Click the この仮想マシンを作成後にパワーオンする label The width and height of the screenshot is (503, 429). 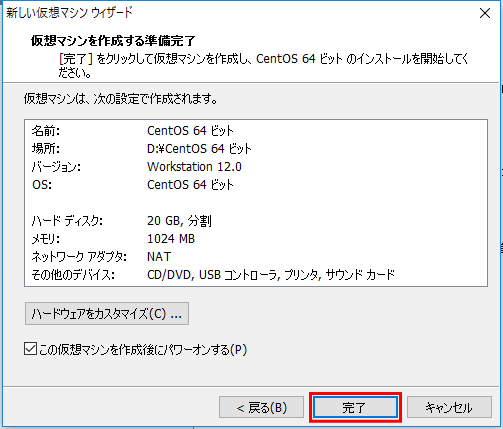coord(143,350)
